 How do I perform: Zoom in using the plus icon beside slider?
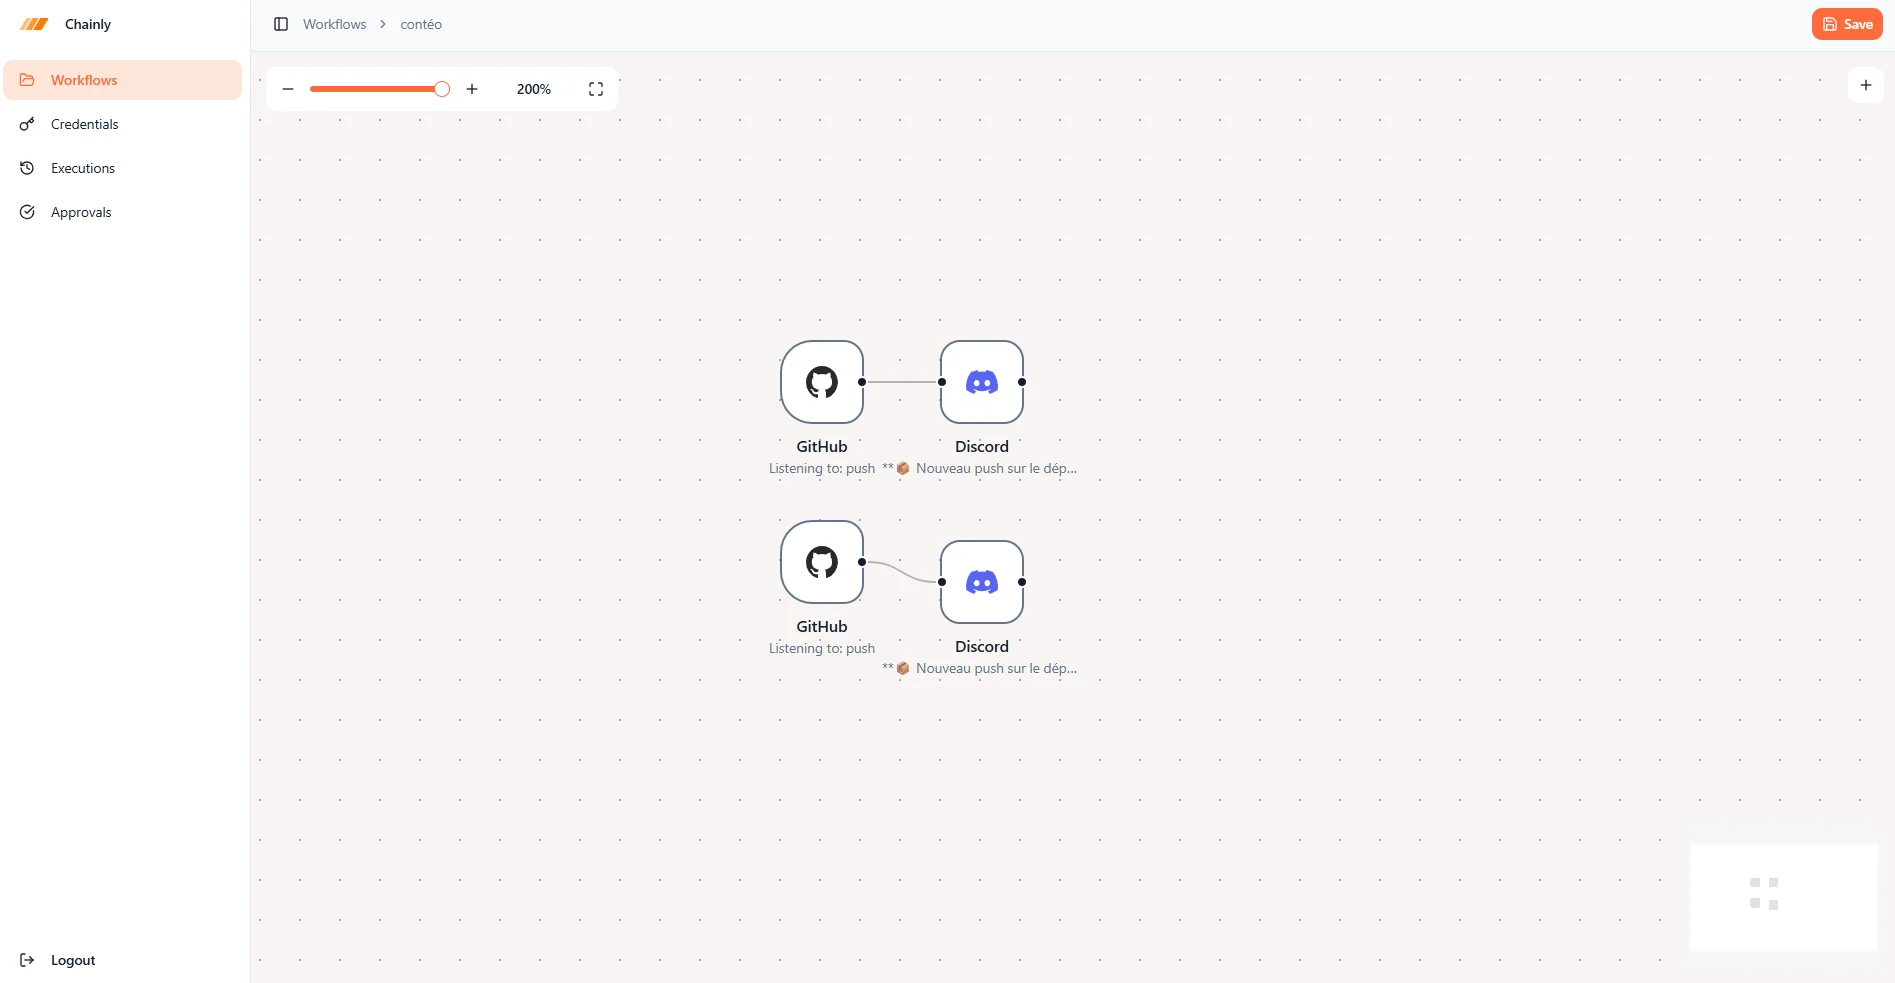click(x=472, y=89)
